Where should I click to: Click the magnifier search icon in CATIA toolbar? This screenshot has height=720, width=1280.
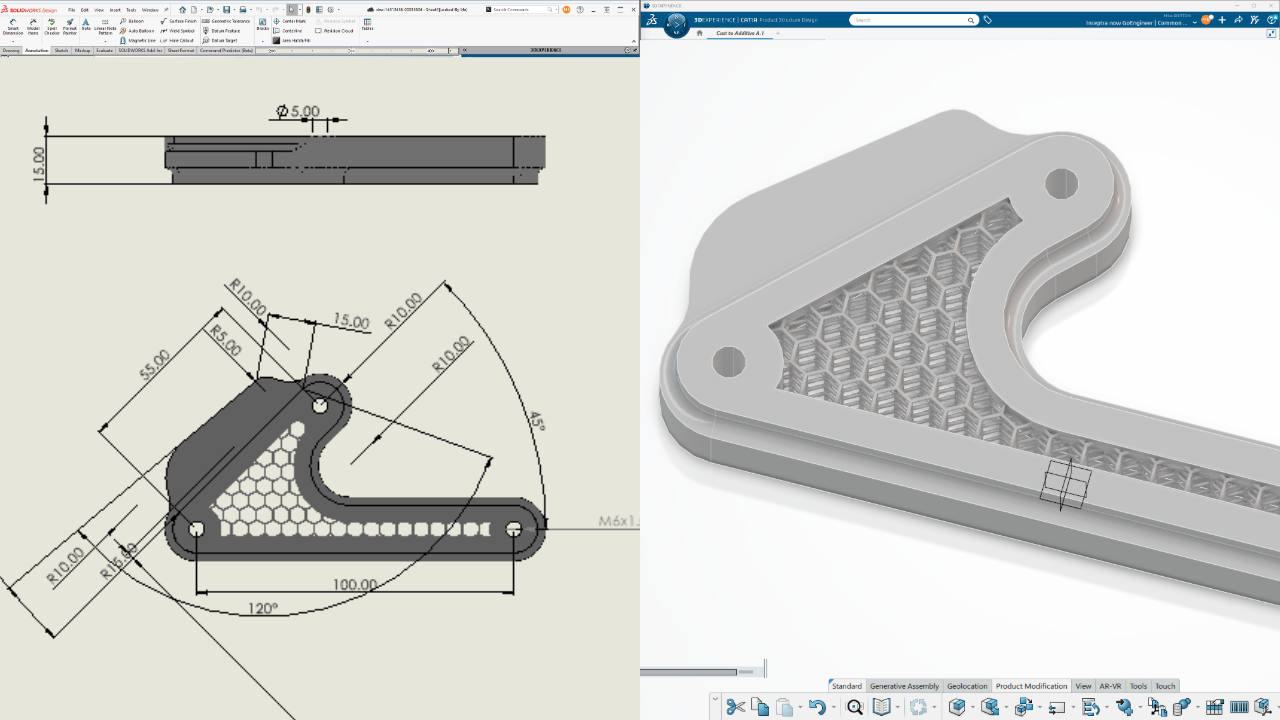[855, 707]
